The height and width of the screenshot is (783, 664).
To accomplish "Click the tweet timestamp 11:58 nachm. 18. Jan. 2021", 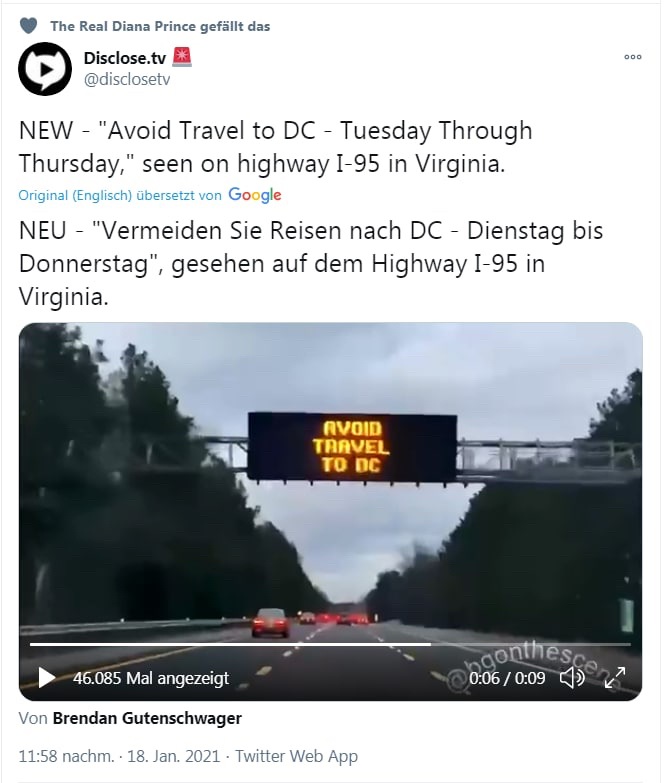I will tap(119, 756).
